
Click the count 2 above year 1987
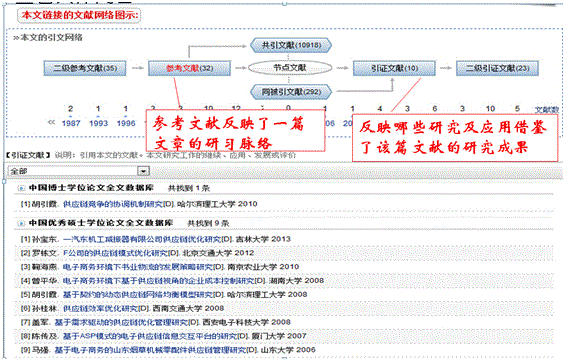71,109
